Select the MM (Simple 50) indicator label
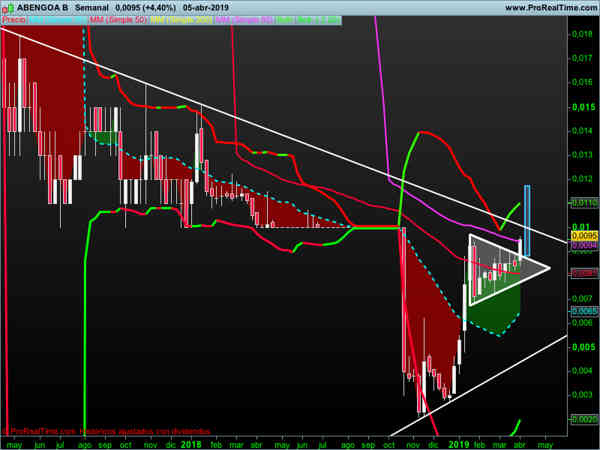 pyautogui.click(x=118, y=20)
